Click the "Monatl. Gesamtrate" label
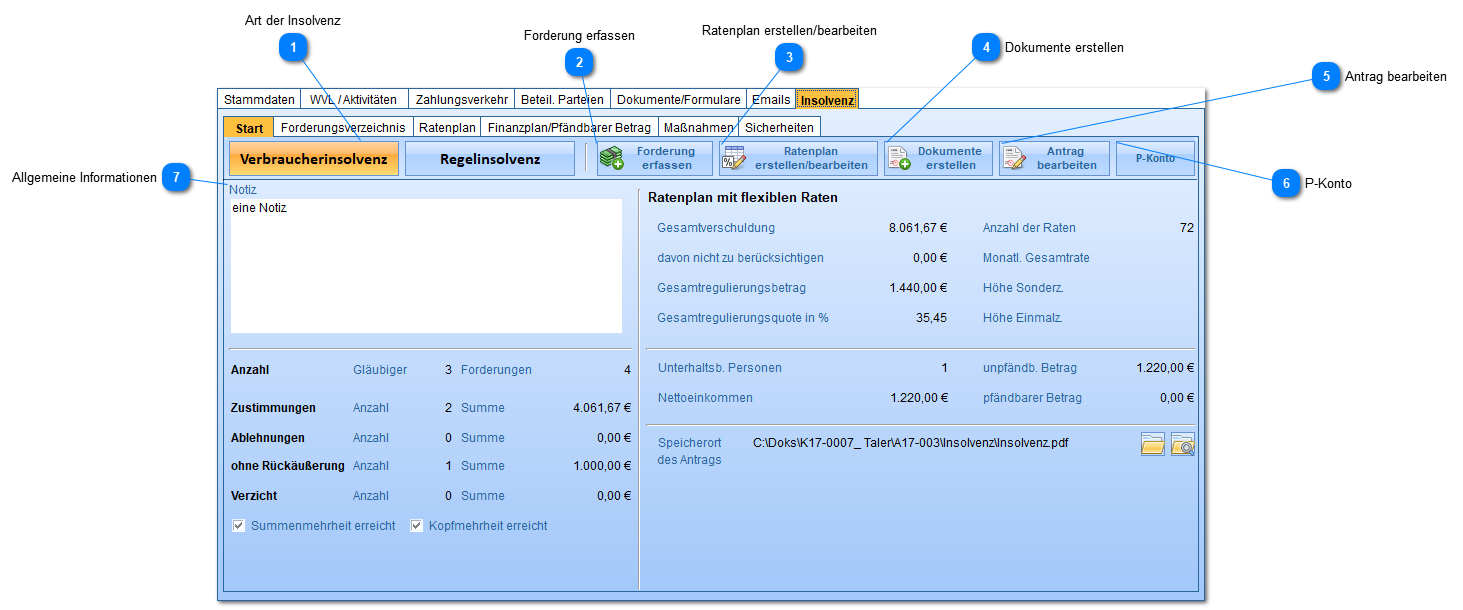 [1036, 258]
